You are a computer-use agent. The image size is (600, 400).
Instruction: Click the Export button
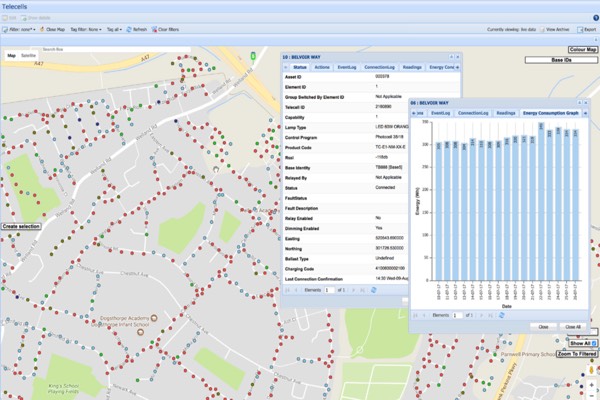[x=587, y=29]
